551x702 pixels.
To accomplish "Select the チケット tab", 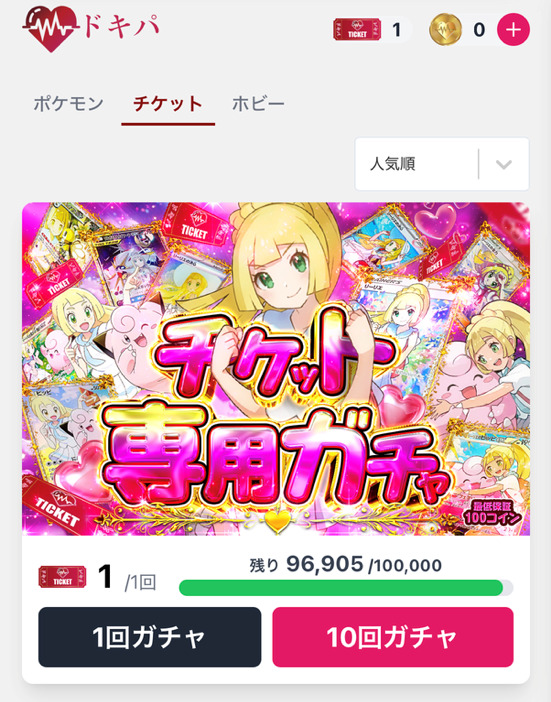I will click(x=168, y=104).
